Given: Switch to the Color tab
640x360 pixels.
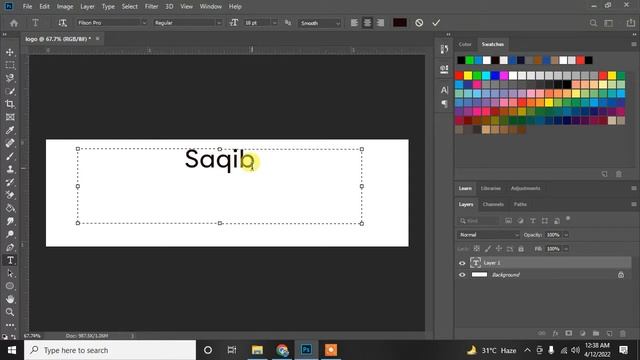Looking at the screenshot, I should pos(464,44).
